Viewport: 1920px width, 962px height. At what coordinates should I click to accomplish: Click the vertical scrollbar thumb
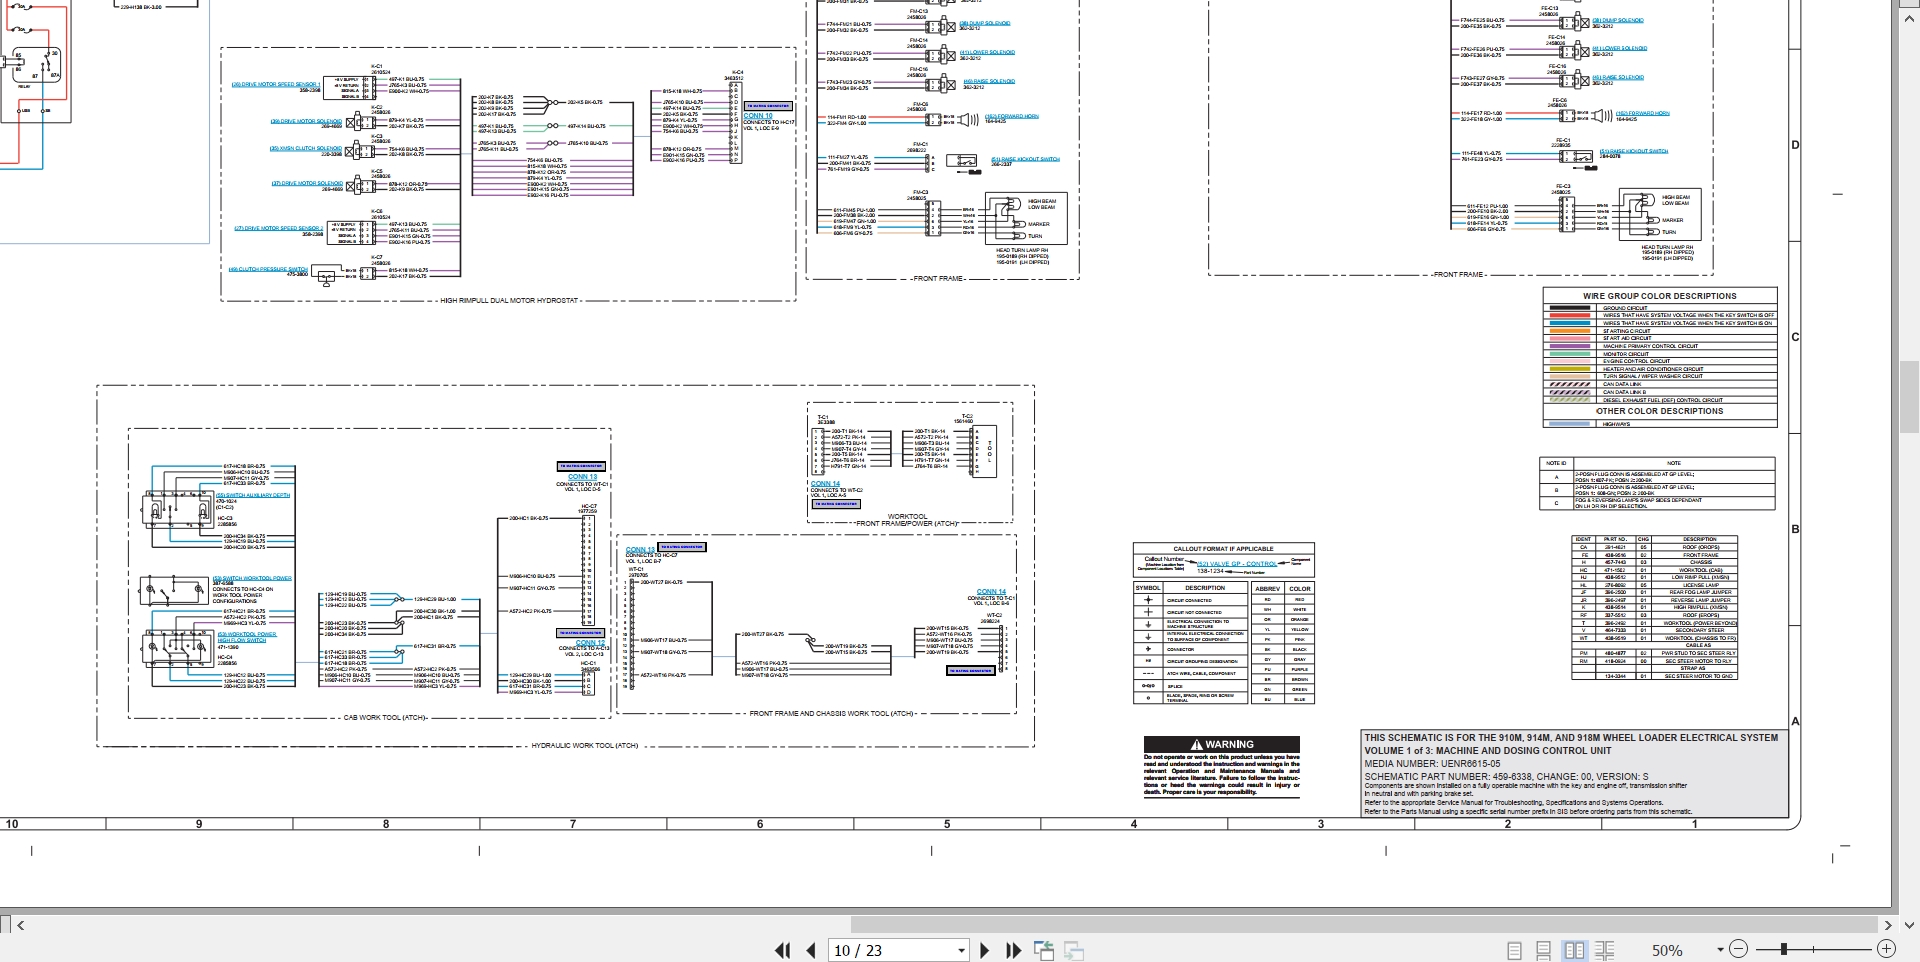click(x=1909, y=397)
